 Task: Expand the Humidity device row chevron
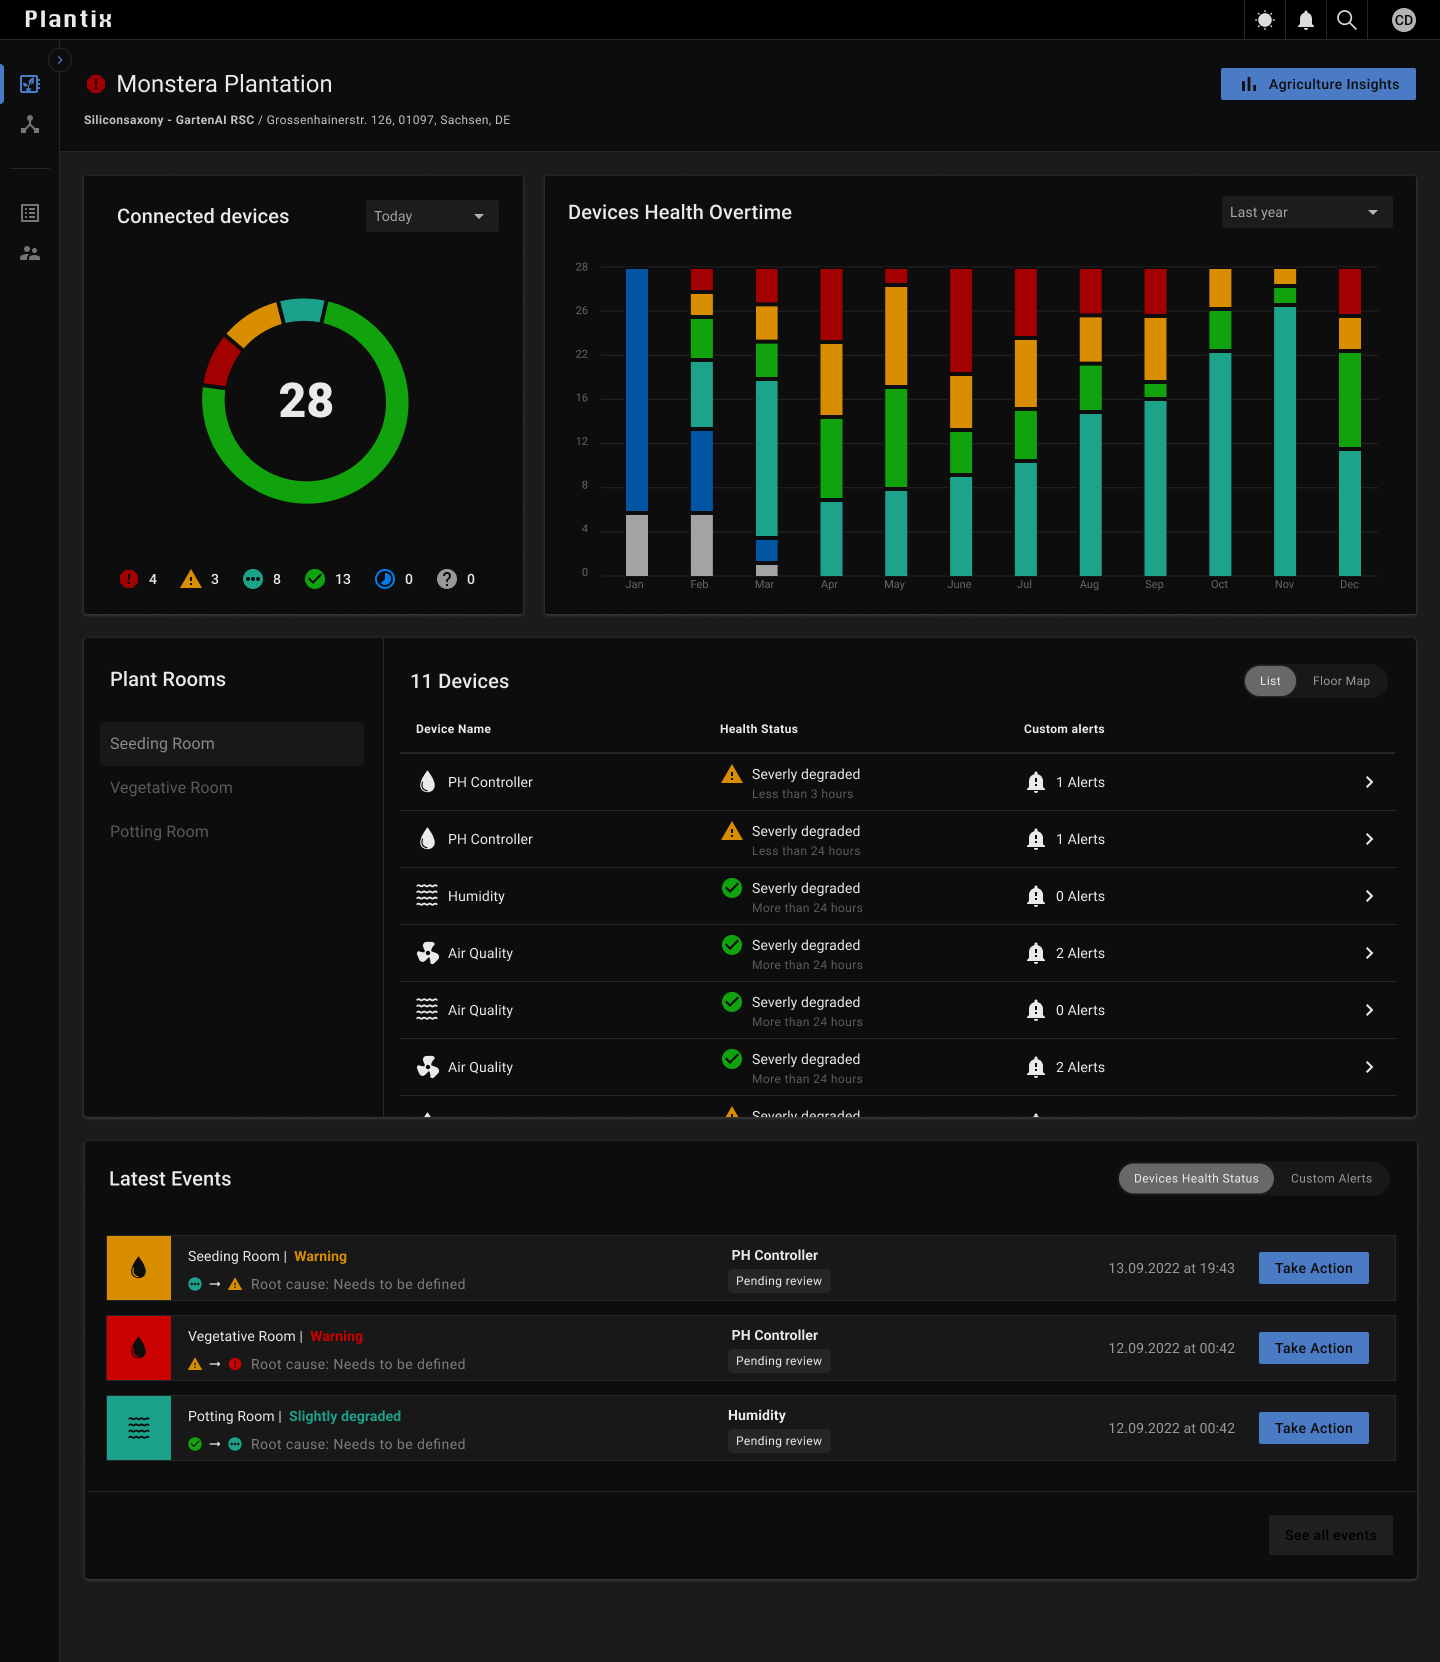pos(1369,896)
